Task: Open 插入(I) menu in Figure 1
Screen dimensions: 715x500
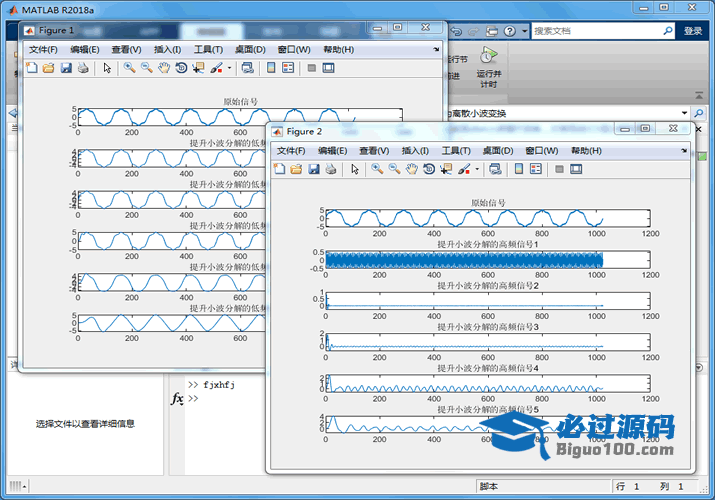Action: 167,49
